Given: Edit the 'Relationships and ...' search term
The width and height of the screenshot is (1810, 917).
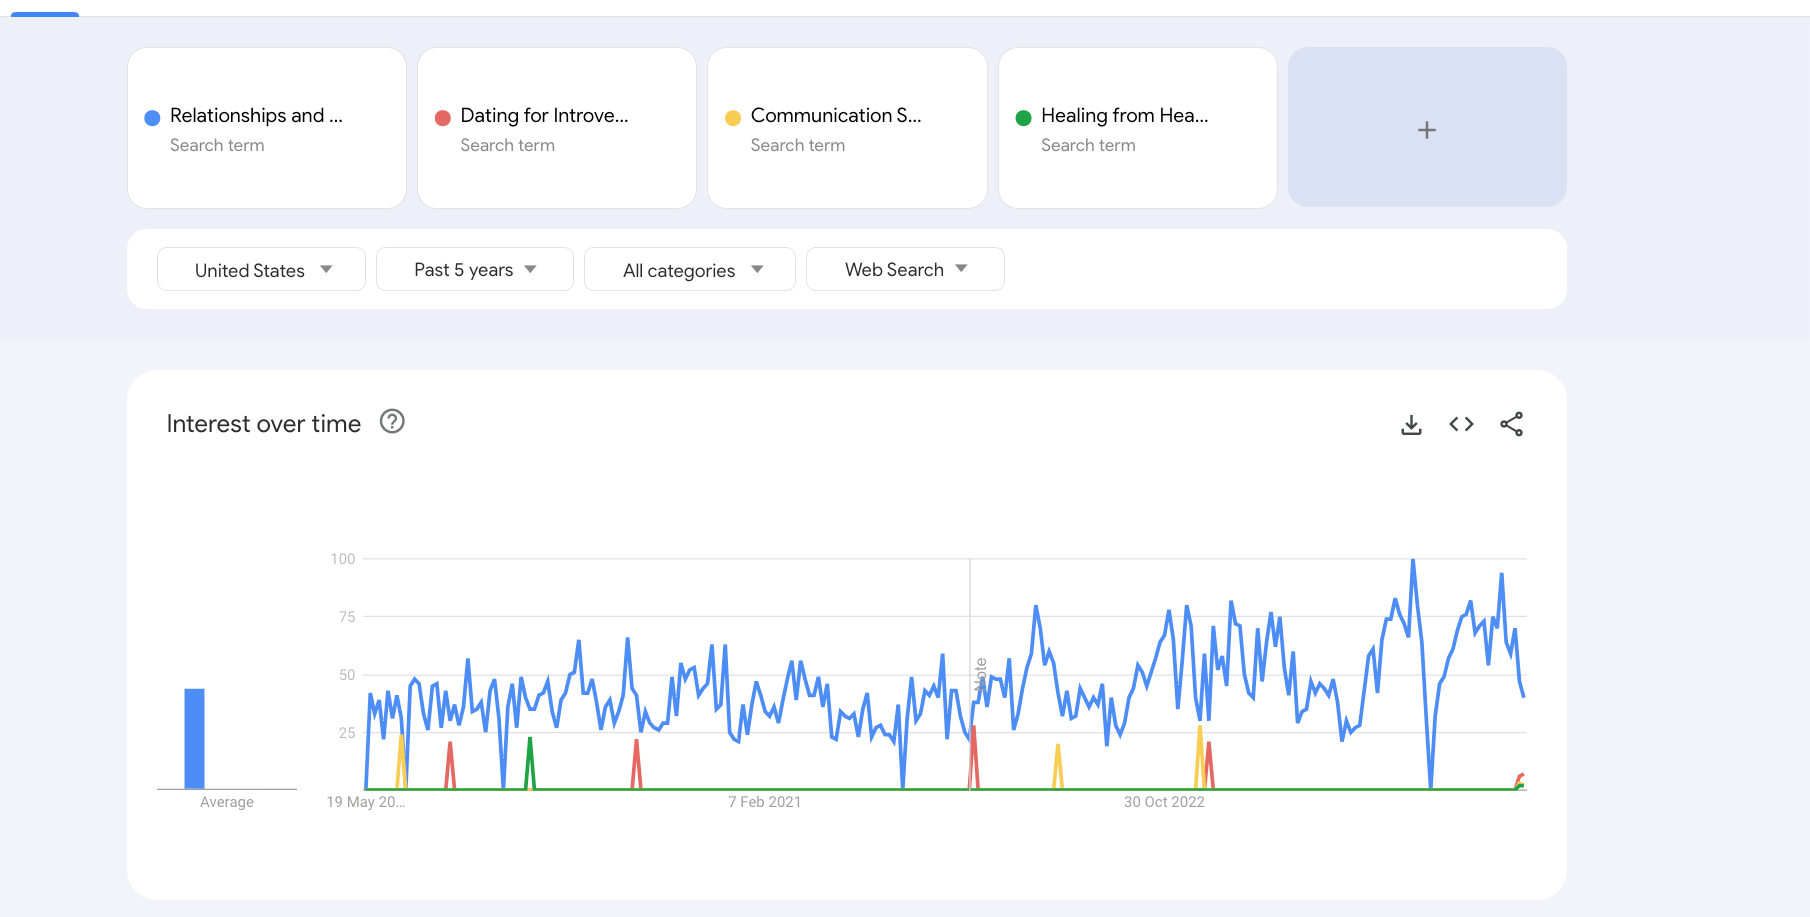Looking at the screenshot, I should tap(256, 116).
